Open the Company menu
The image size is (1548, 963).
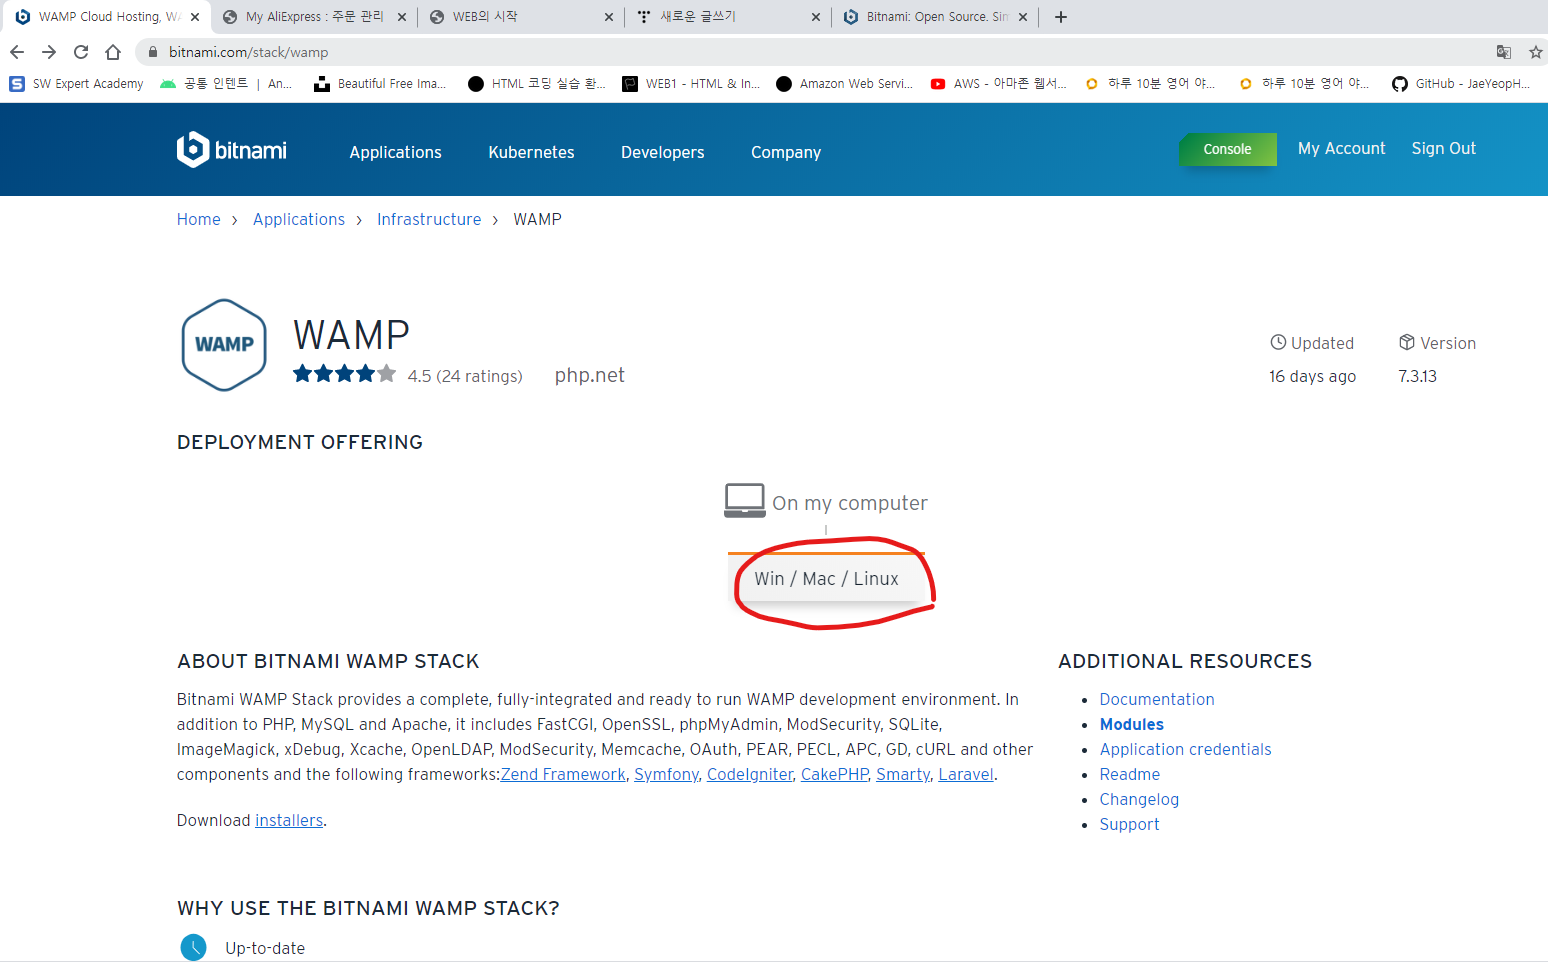coord(786,152)
